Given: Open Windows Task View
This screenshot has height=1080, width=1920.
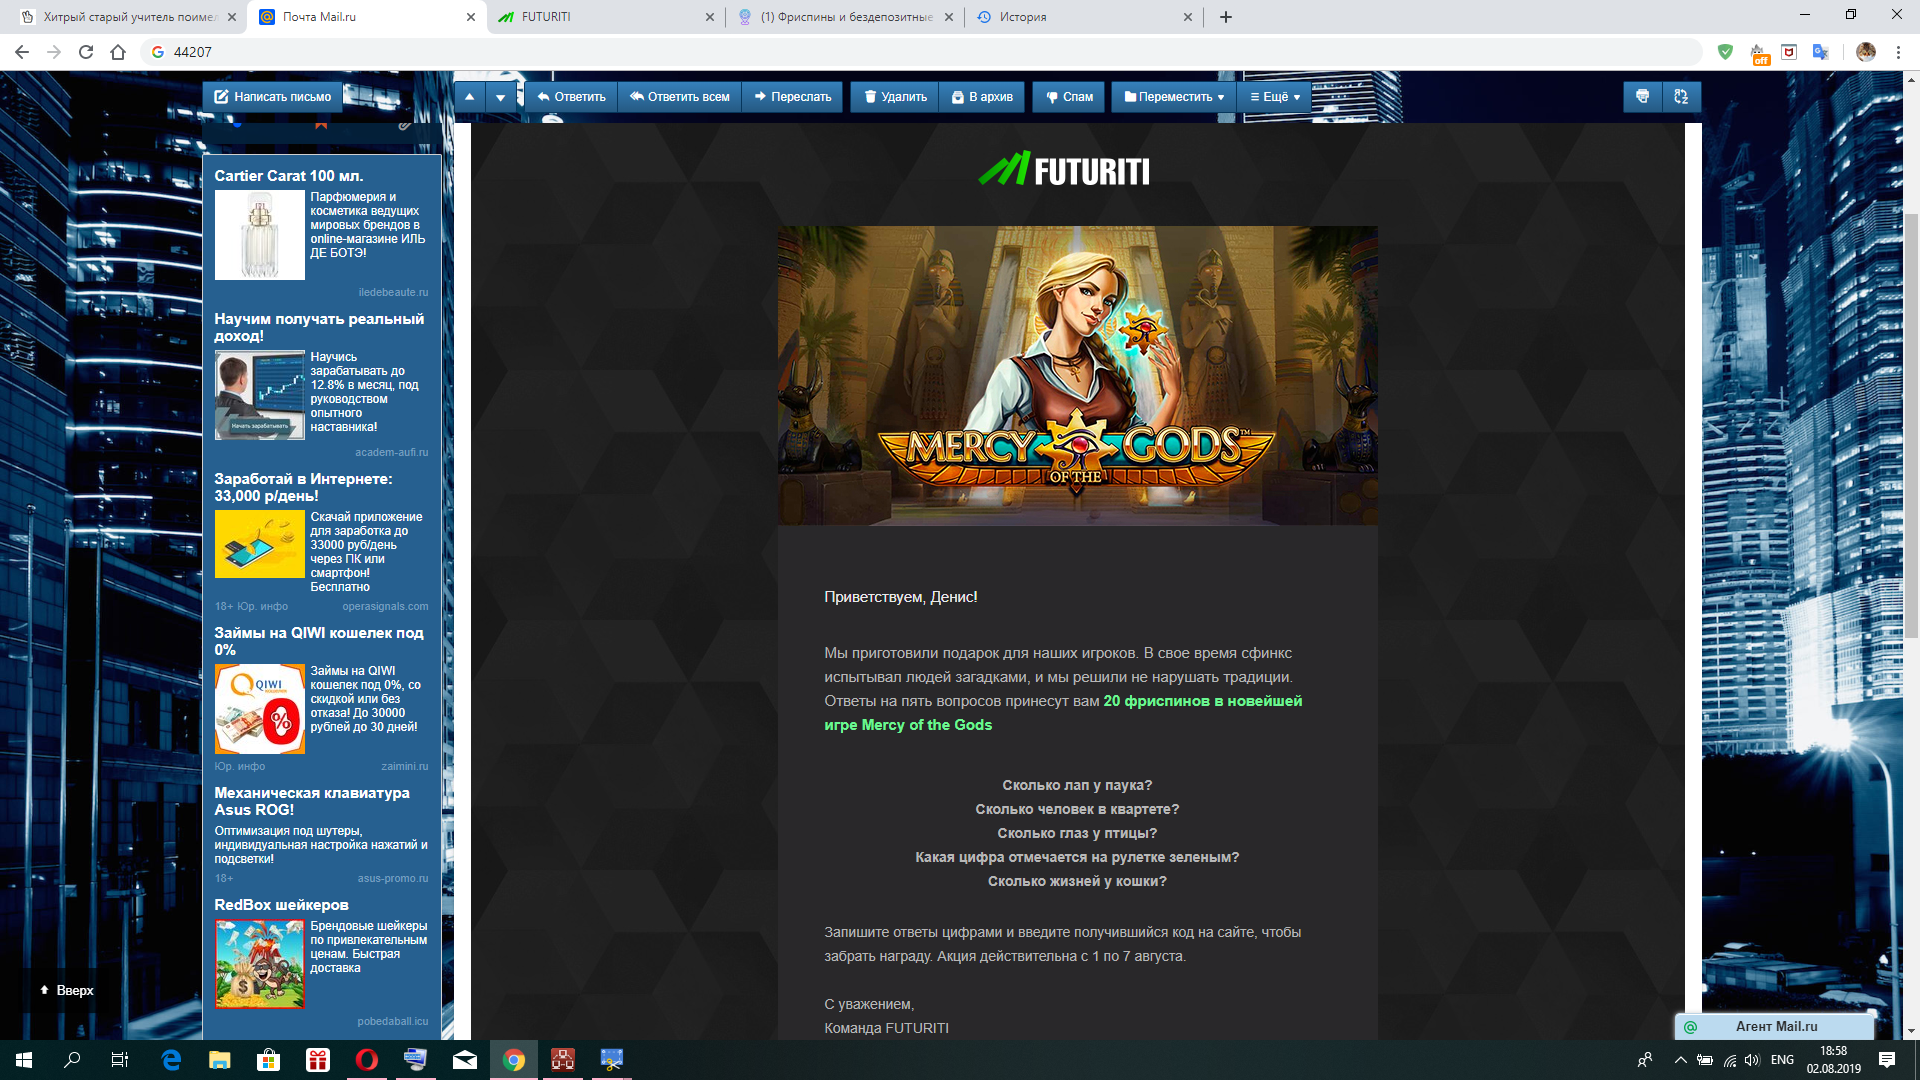Looking at the screenshot, I should tap(120, 1060).
